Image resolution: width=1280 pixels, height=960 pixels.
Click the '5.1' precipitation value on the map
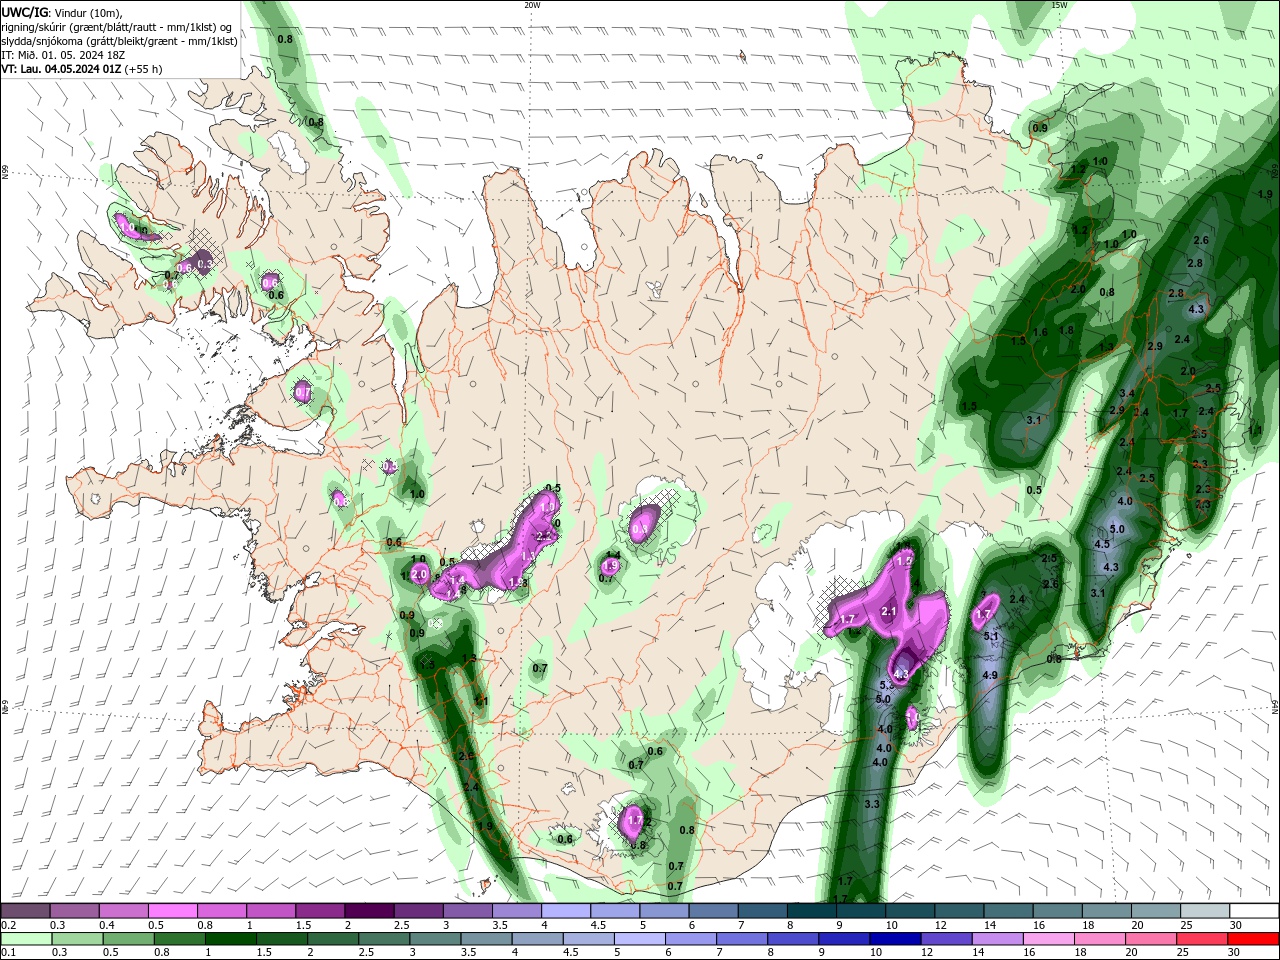[992, 636]
